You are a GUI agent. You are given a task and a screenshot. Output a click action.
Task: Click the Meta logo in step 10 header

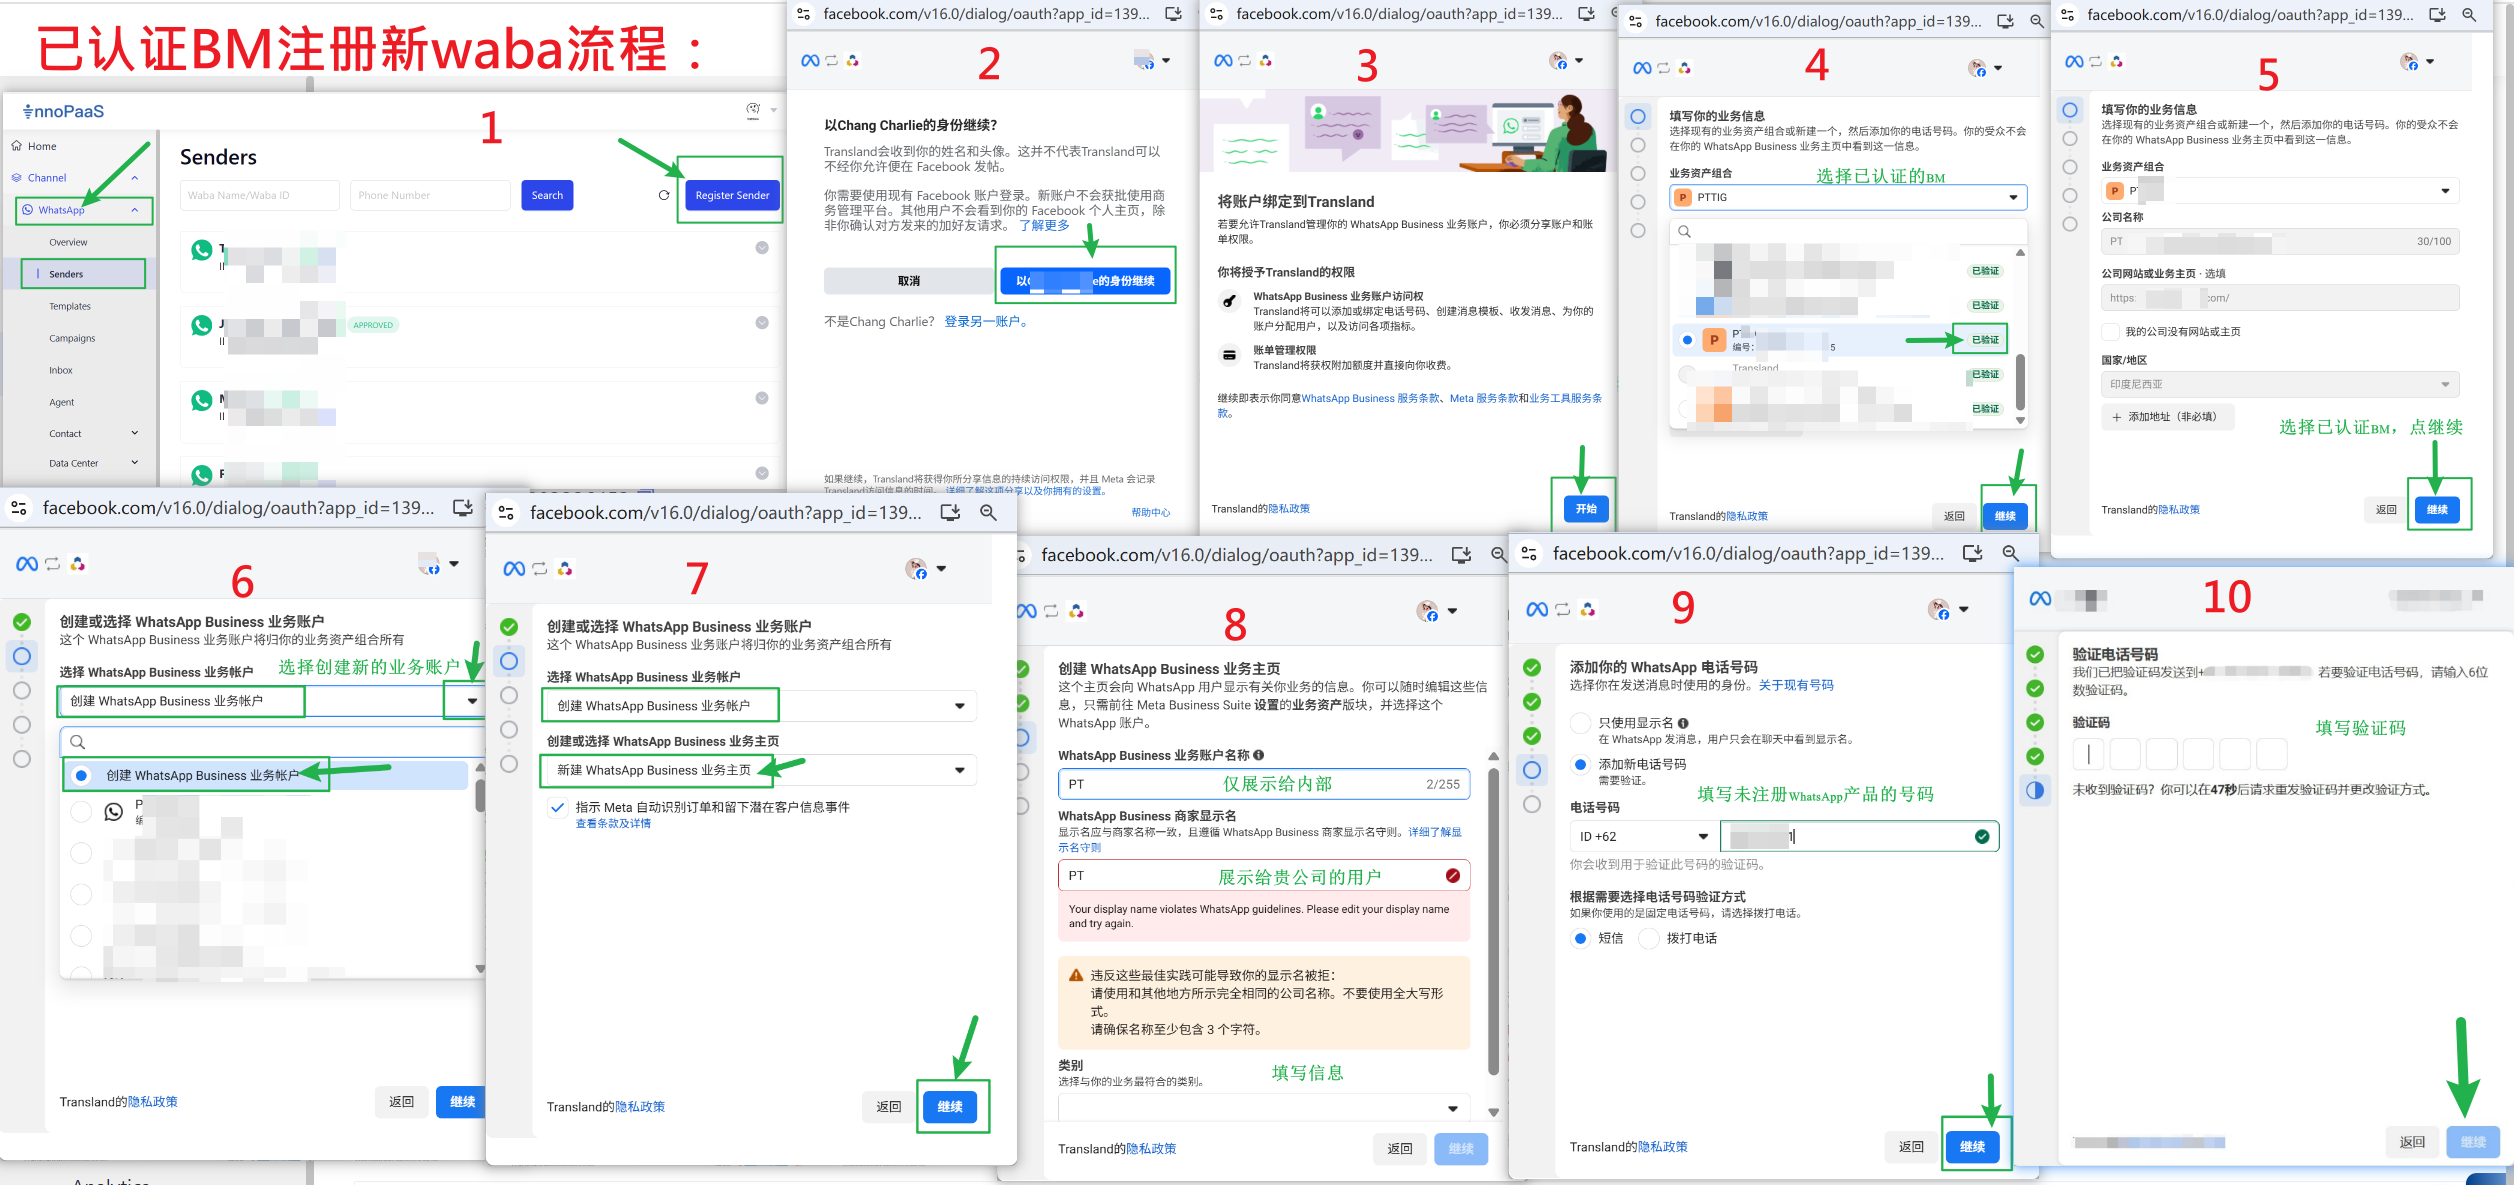point(2040,599)
